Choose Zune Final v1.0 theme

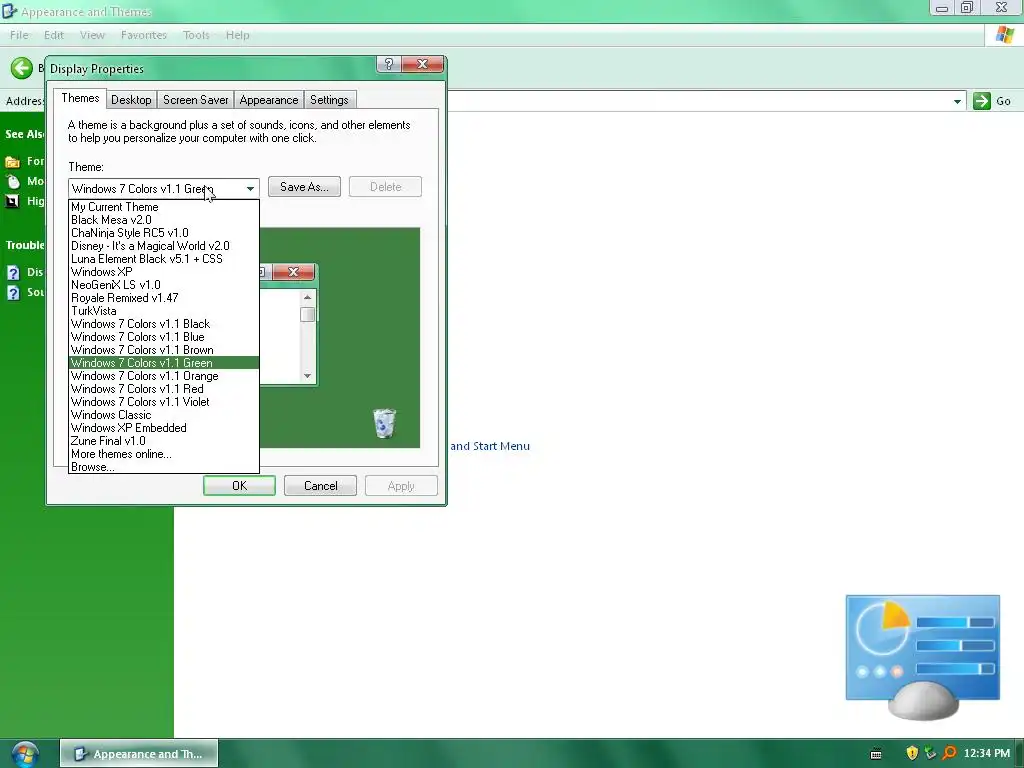point(164,441)
